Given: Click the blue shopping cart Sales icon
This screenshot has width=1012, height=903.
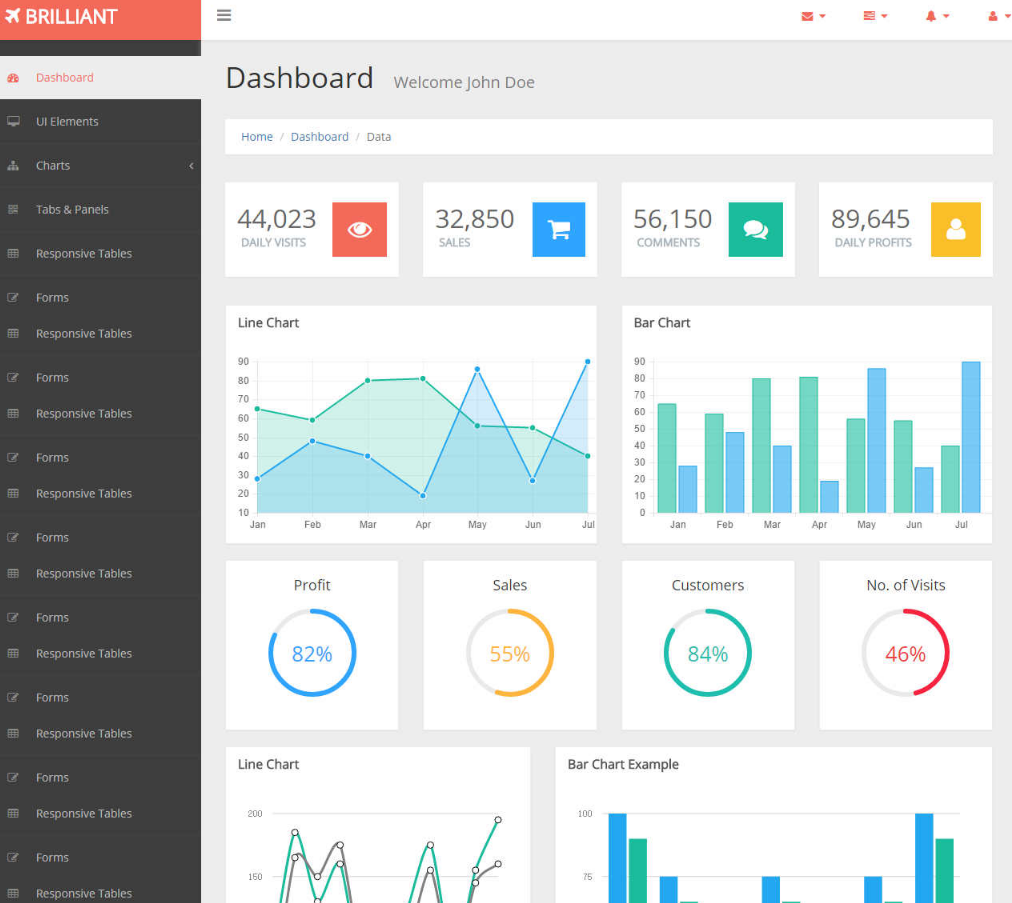Looking at the screenshot, I should [558, 229].
